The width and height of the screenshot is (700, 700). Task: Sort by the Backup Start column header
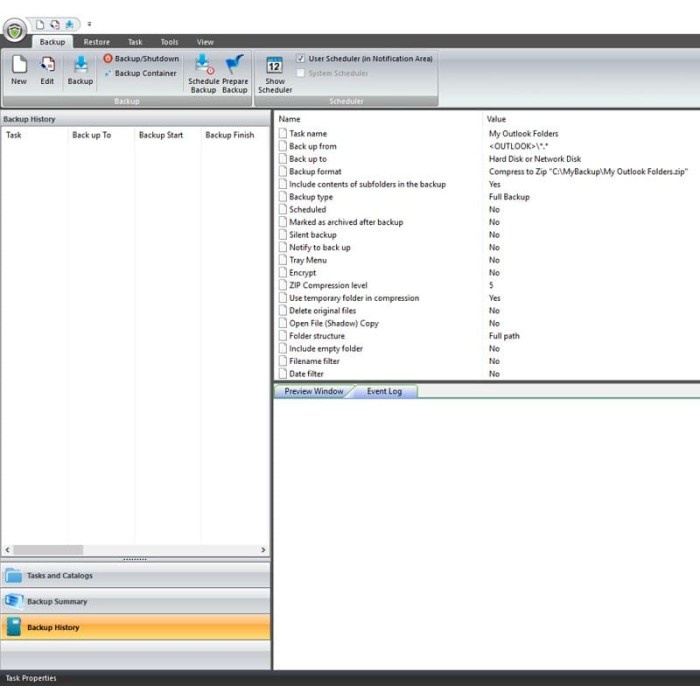161,135
